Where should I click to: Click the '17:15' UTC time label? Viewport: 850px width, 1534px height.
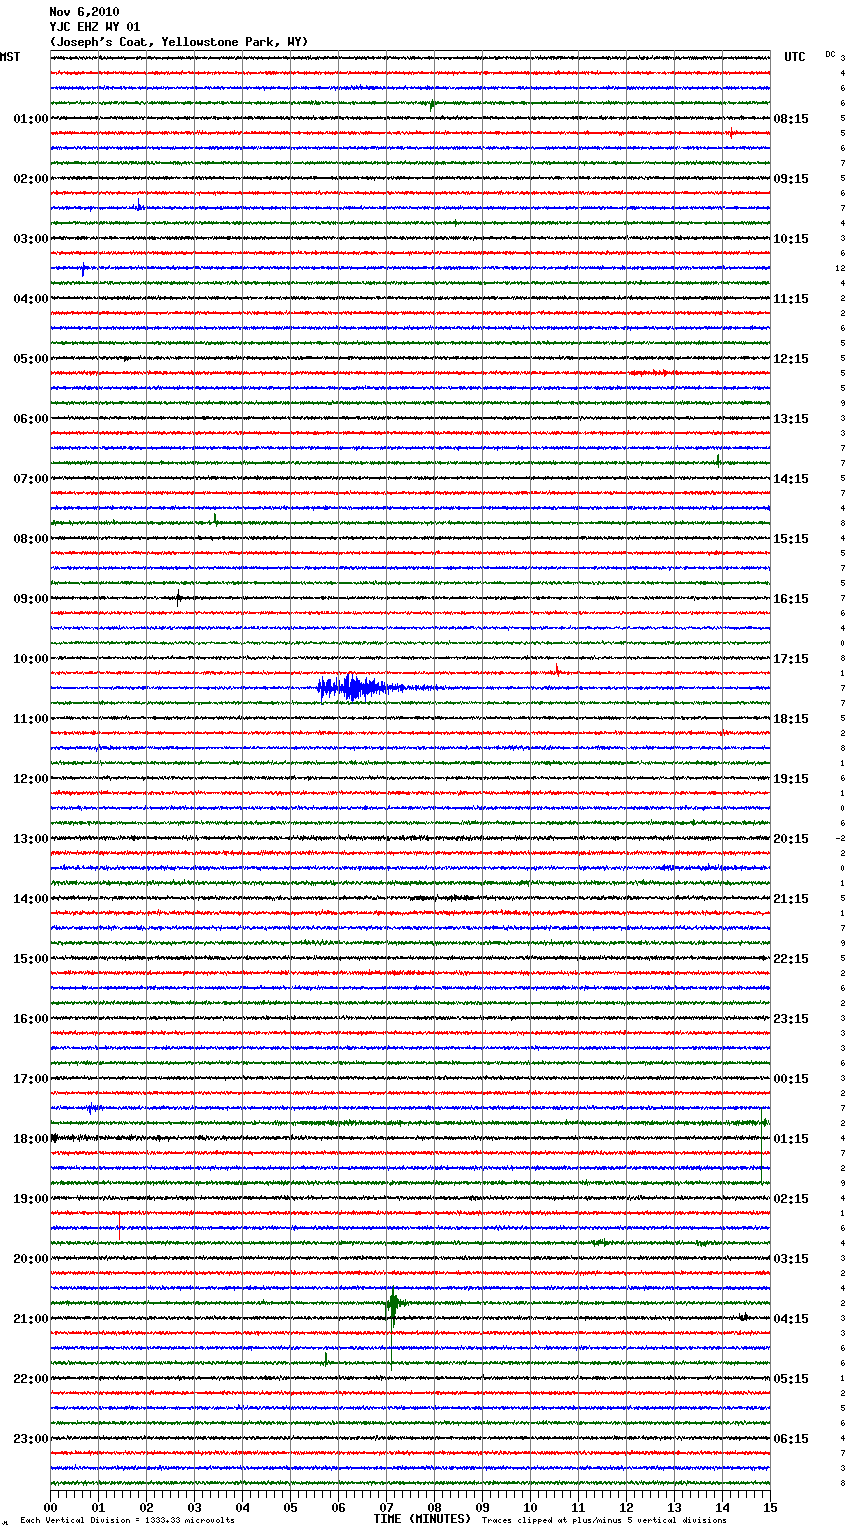791,659
